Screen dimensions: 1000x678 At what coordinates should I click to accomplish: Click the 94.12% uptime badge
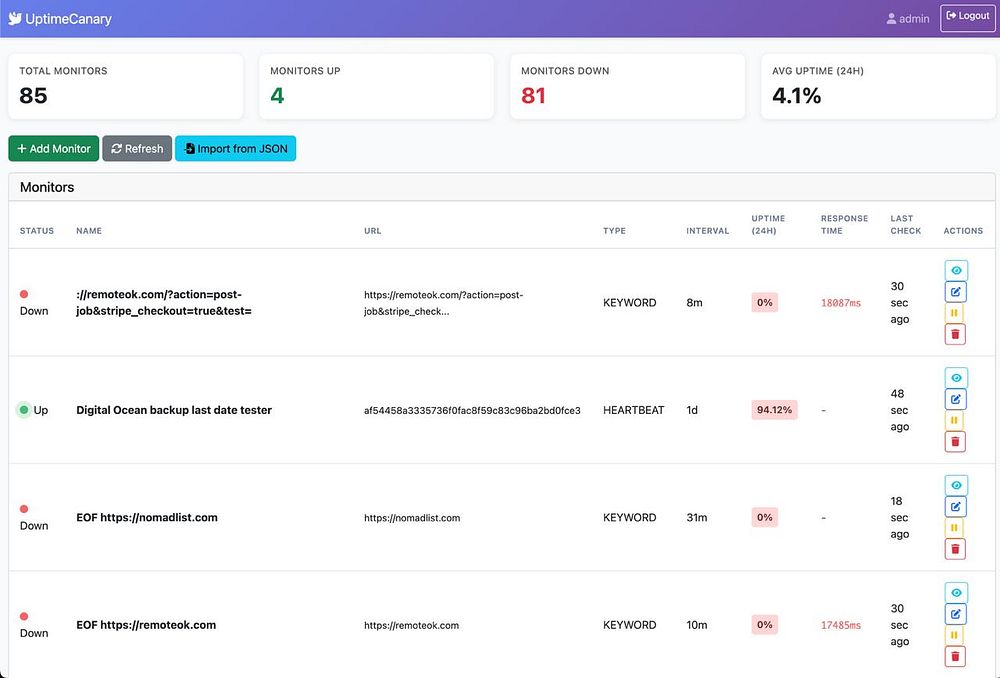774,409
